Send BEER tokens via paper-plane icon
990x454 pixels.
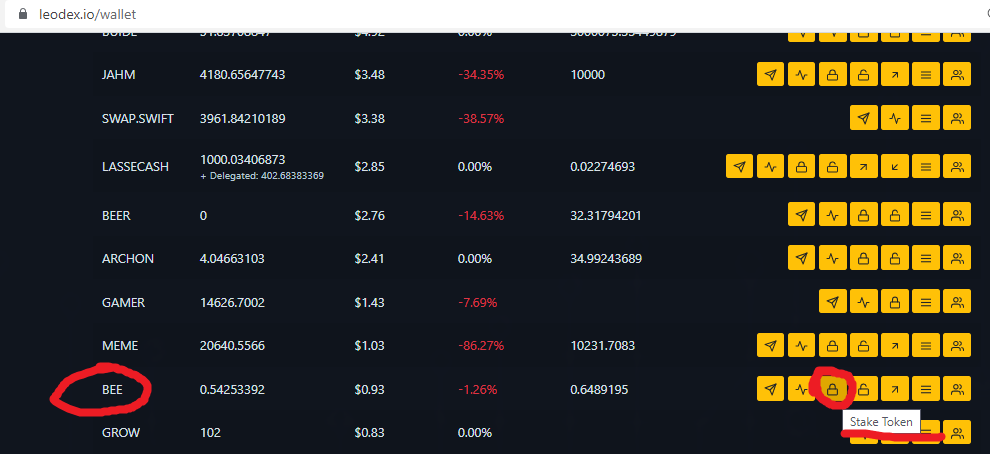(x=801, y=215)
